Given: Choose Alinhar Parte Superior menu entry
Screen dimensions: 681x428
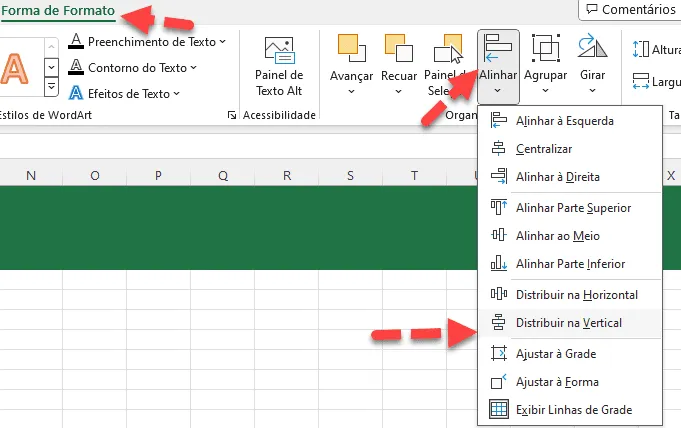Looking at the screenshot, I should tap(570, 208).
